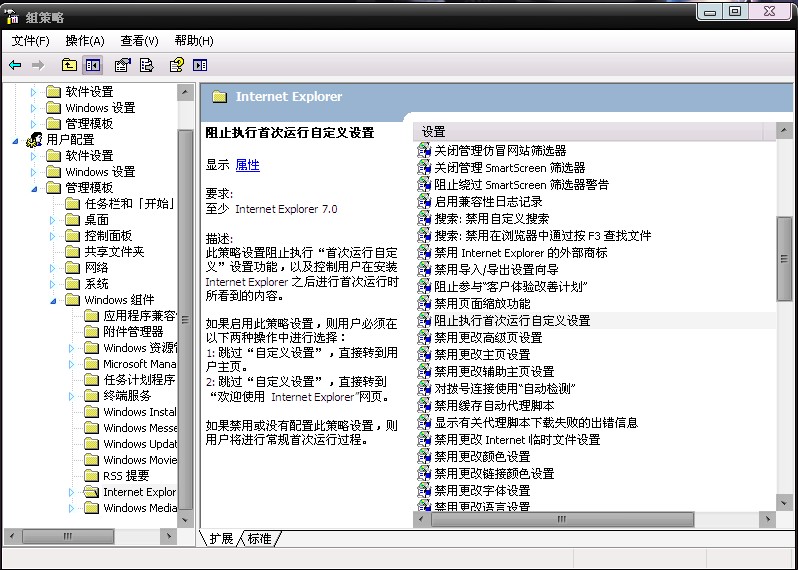Click the folder icon beside RSS 提要
The height and width of the screenshot is (570, 798).
[92, 476]
